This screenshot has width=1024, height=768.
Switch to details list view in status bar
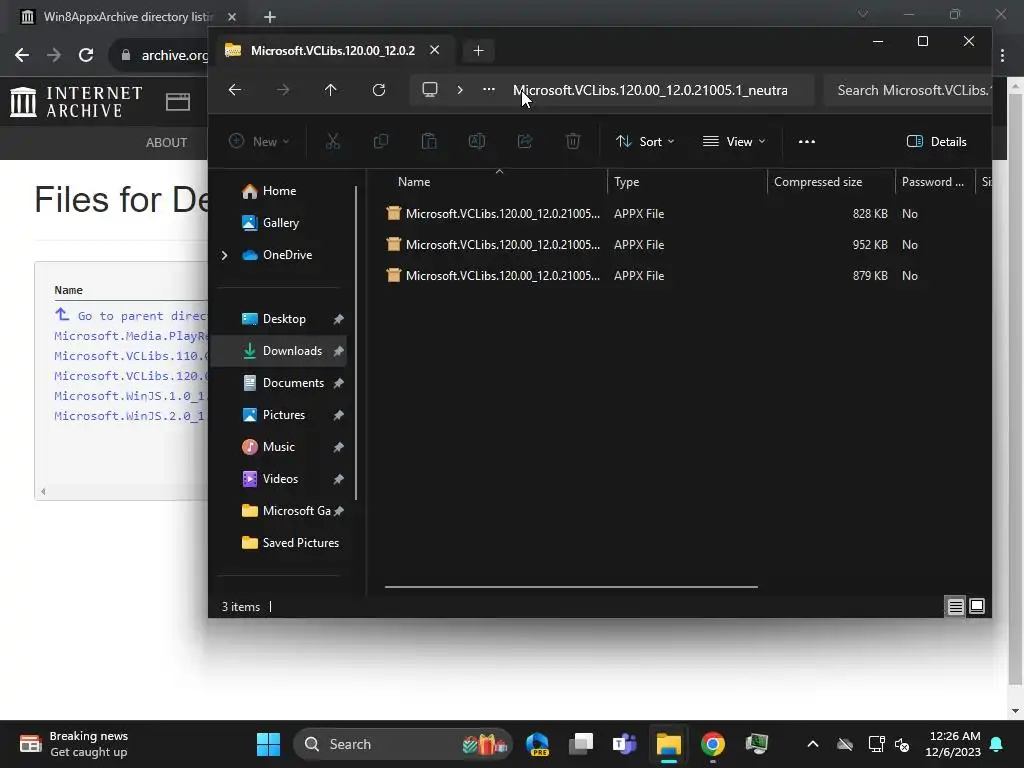[x=955, y=607]
